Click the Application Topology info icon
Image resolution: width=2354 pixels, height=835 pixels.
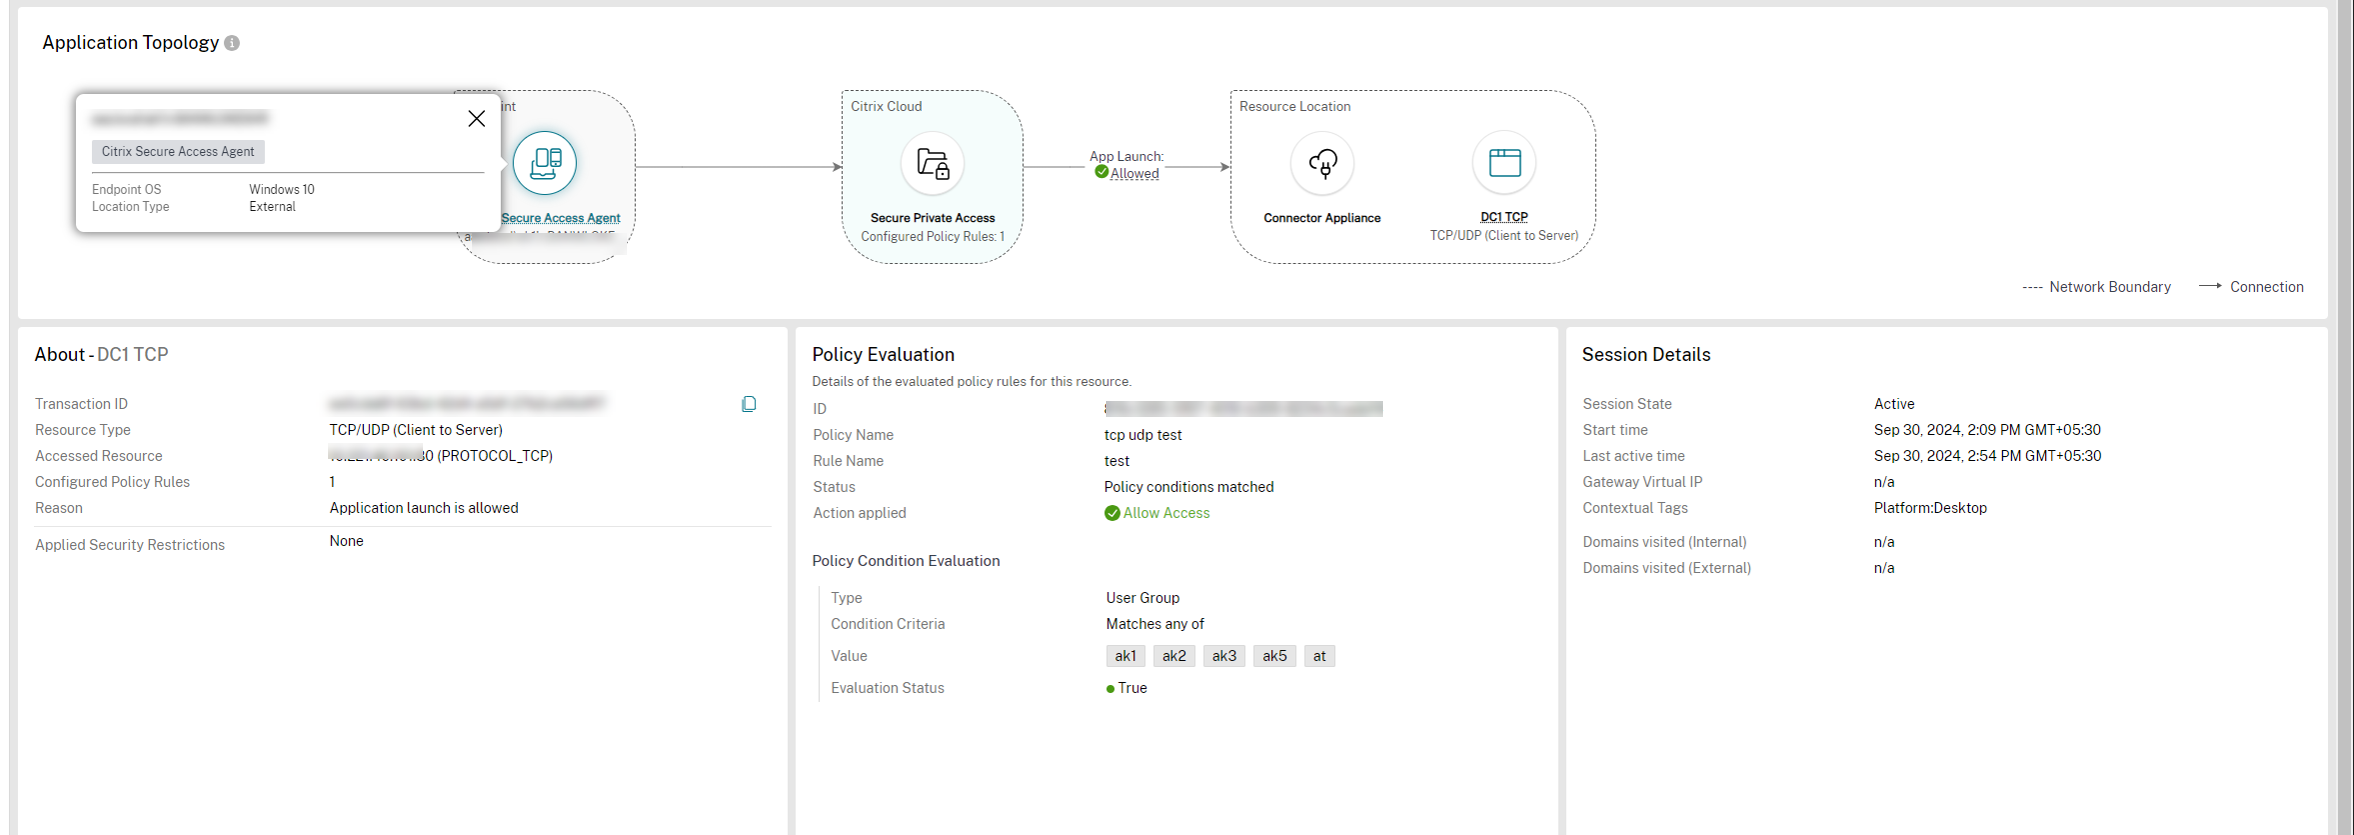[x=232, y=43]
